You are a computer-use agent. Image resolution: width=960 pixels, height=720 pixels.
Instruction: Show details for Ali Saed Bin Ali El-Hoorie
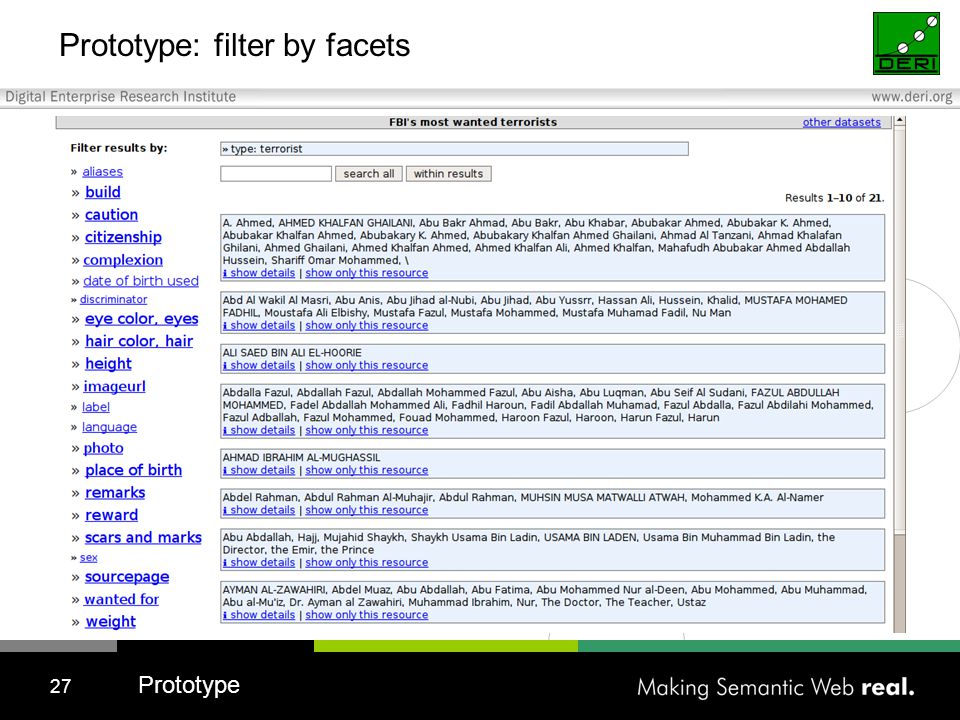(x=259, y=366)
